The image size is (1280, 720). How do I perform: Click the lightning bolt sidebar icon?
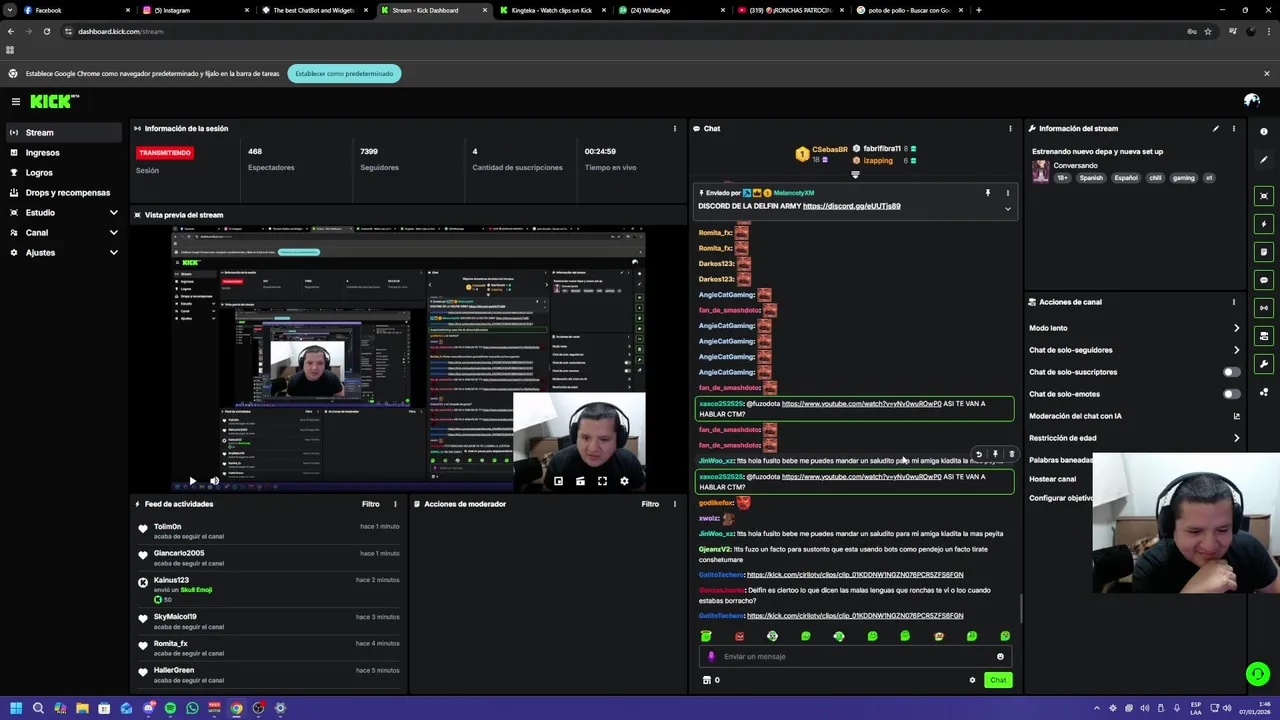[1264, 224]
